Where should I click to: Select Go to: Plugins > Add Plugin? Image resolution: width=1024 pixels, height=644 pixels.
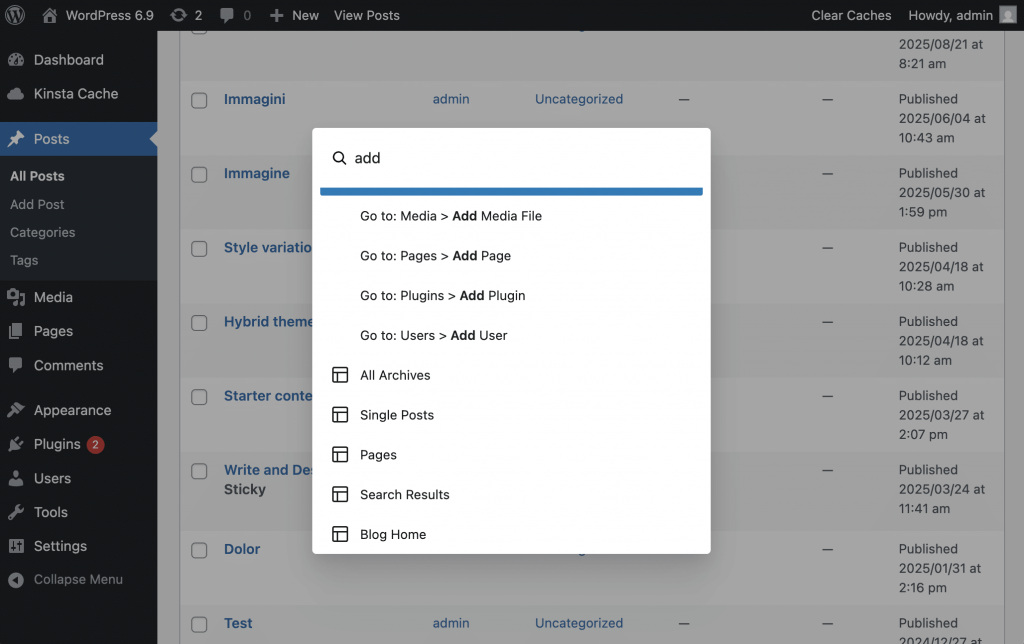tap(445, 295)
